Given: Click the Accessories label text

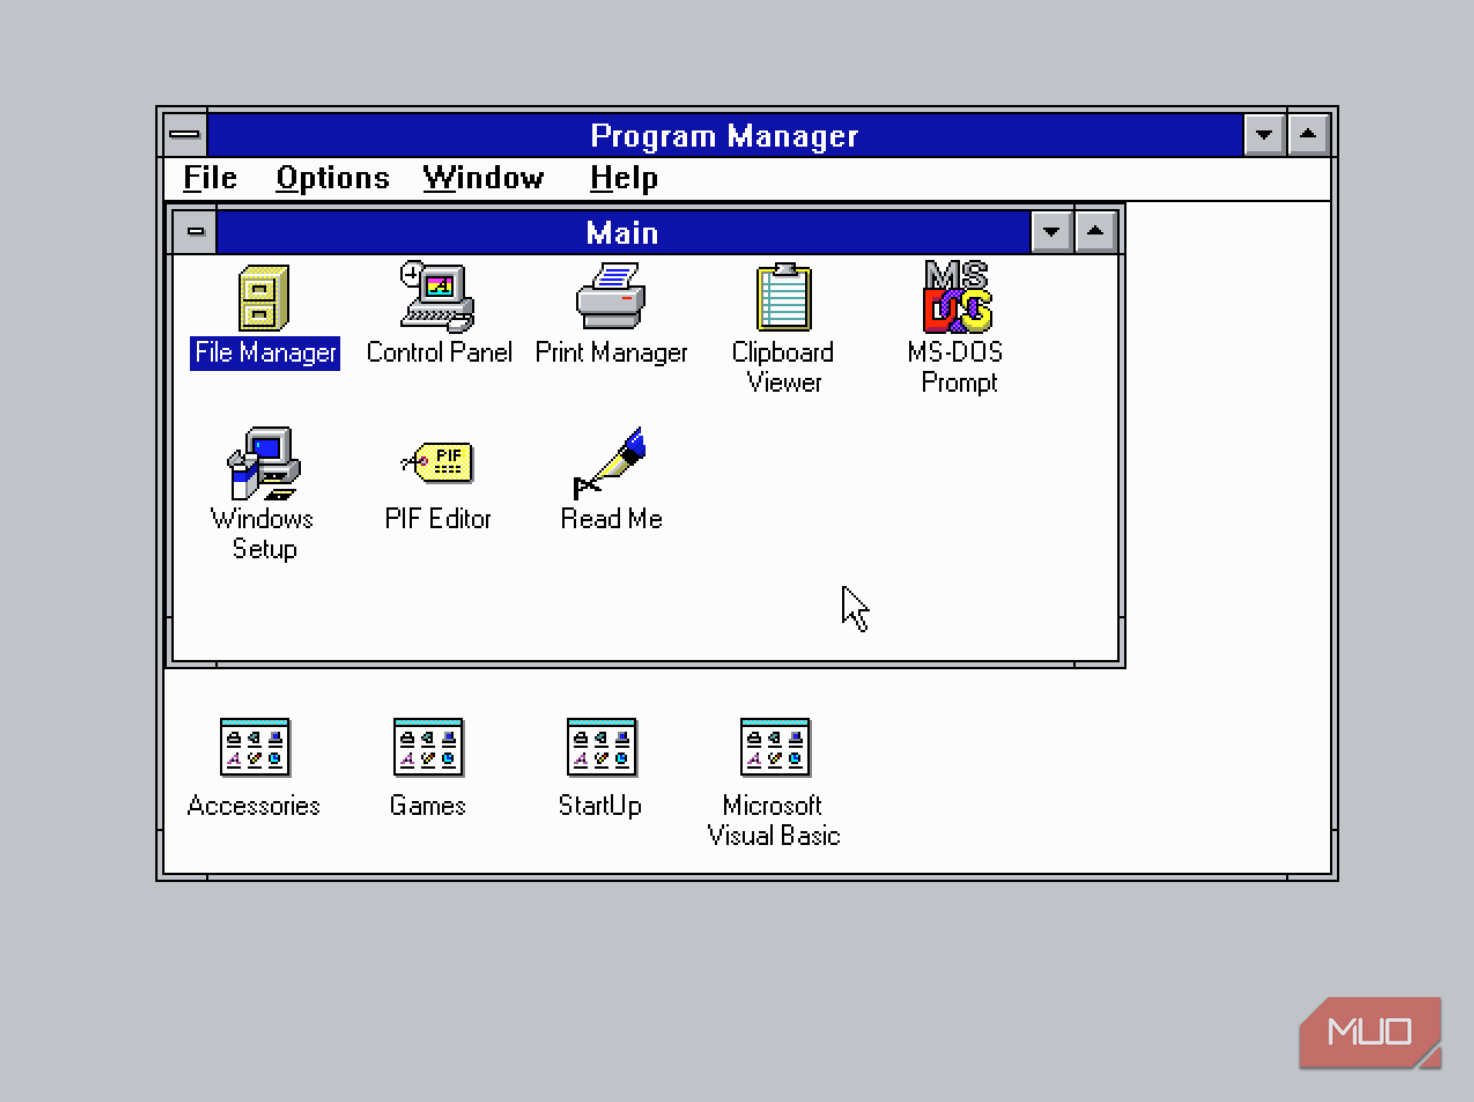Looking at the screenshot, I should 254,806.
